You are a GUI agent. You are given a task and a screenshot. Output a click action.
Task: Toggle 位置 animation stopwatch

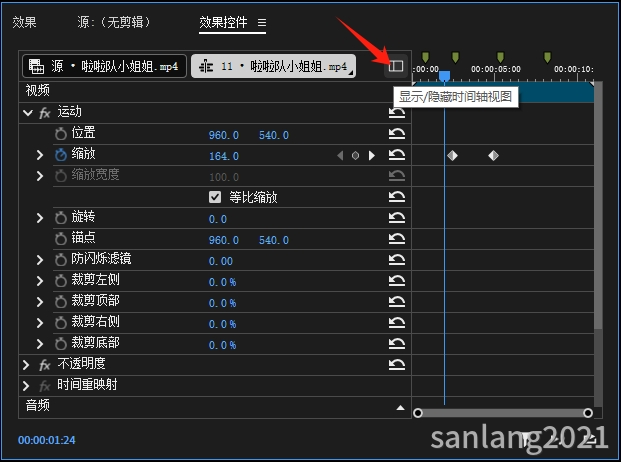pyautogui.click(x=61, y=134)
